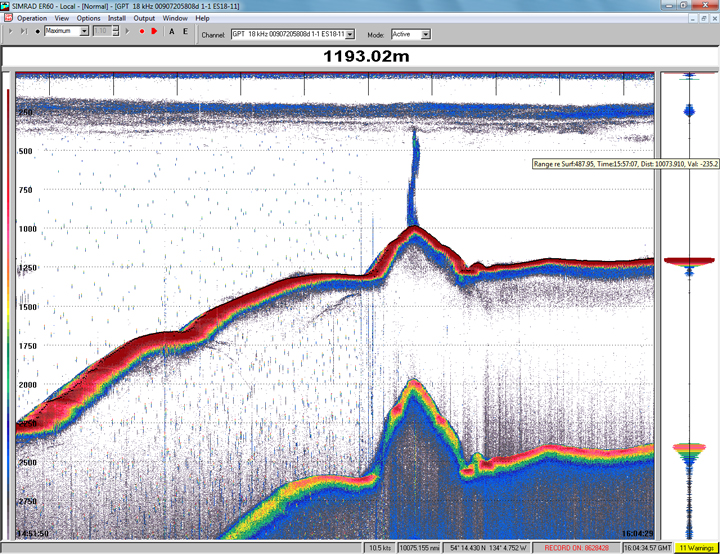Click the red circle record icon
Screen dimensions: 720x554
pyautogui.click(x=142, y=32)
